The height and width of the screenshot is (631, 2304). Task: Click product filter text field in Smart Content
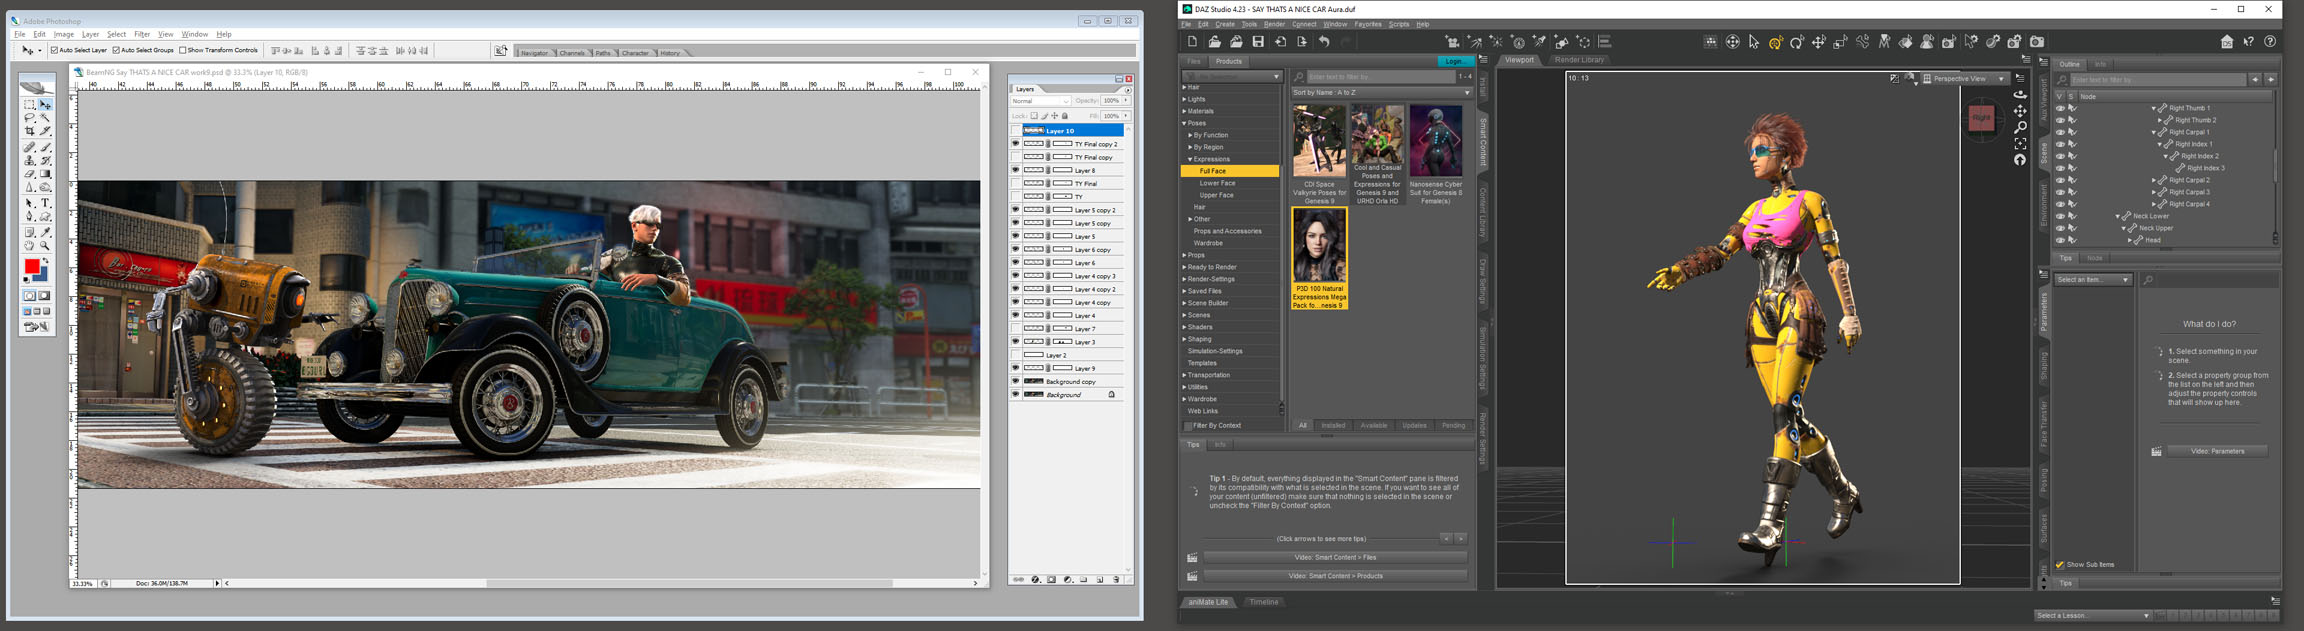[1380, 76]
